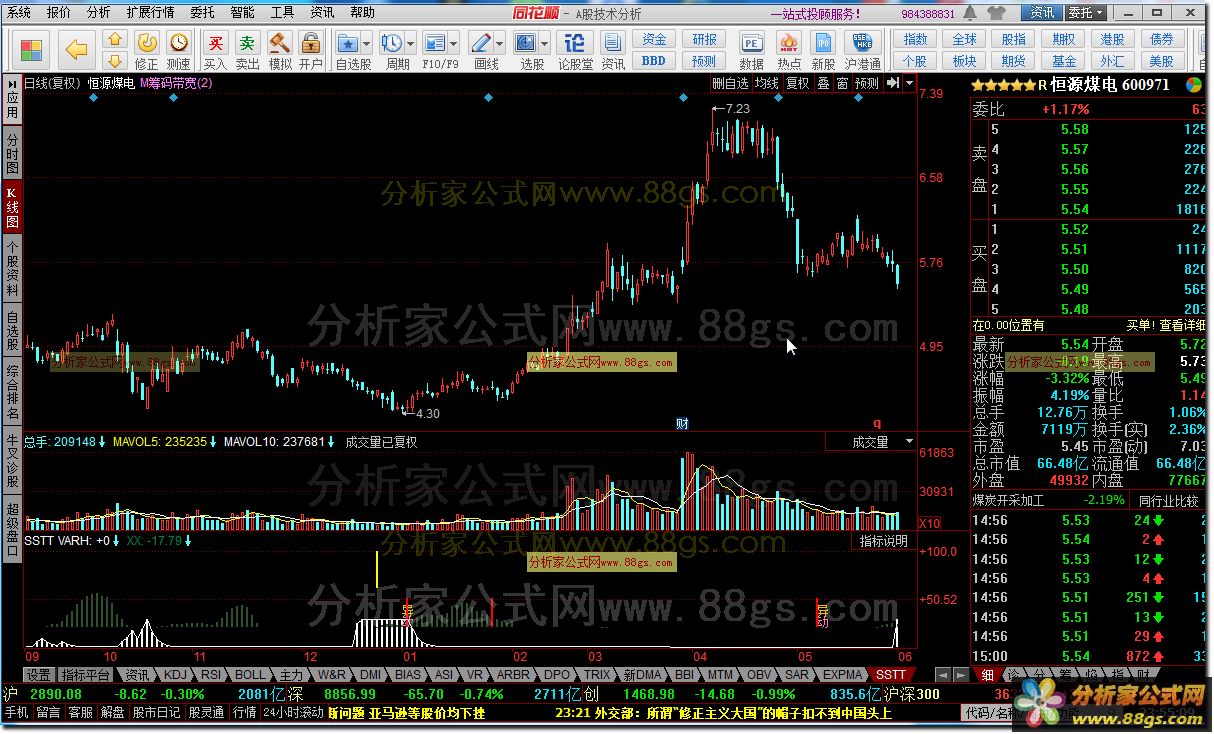Click the 研报 toolbar button
Screen dimensions: 1214x734
(x=705, y=39)
